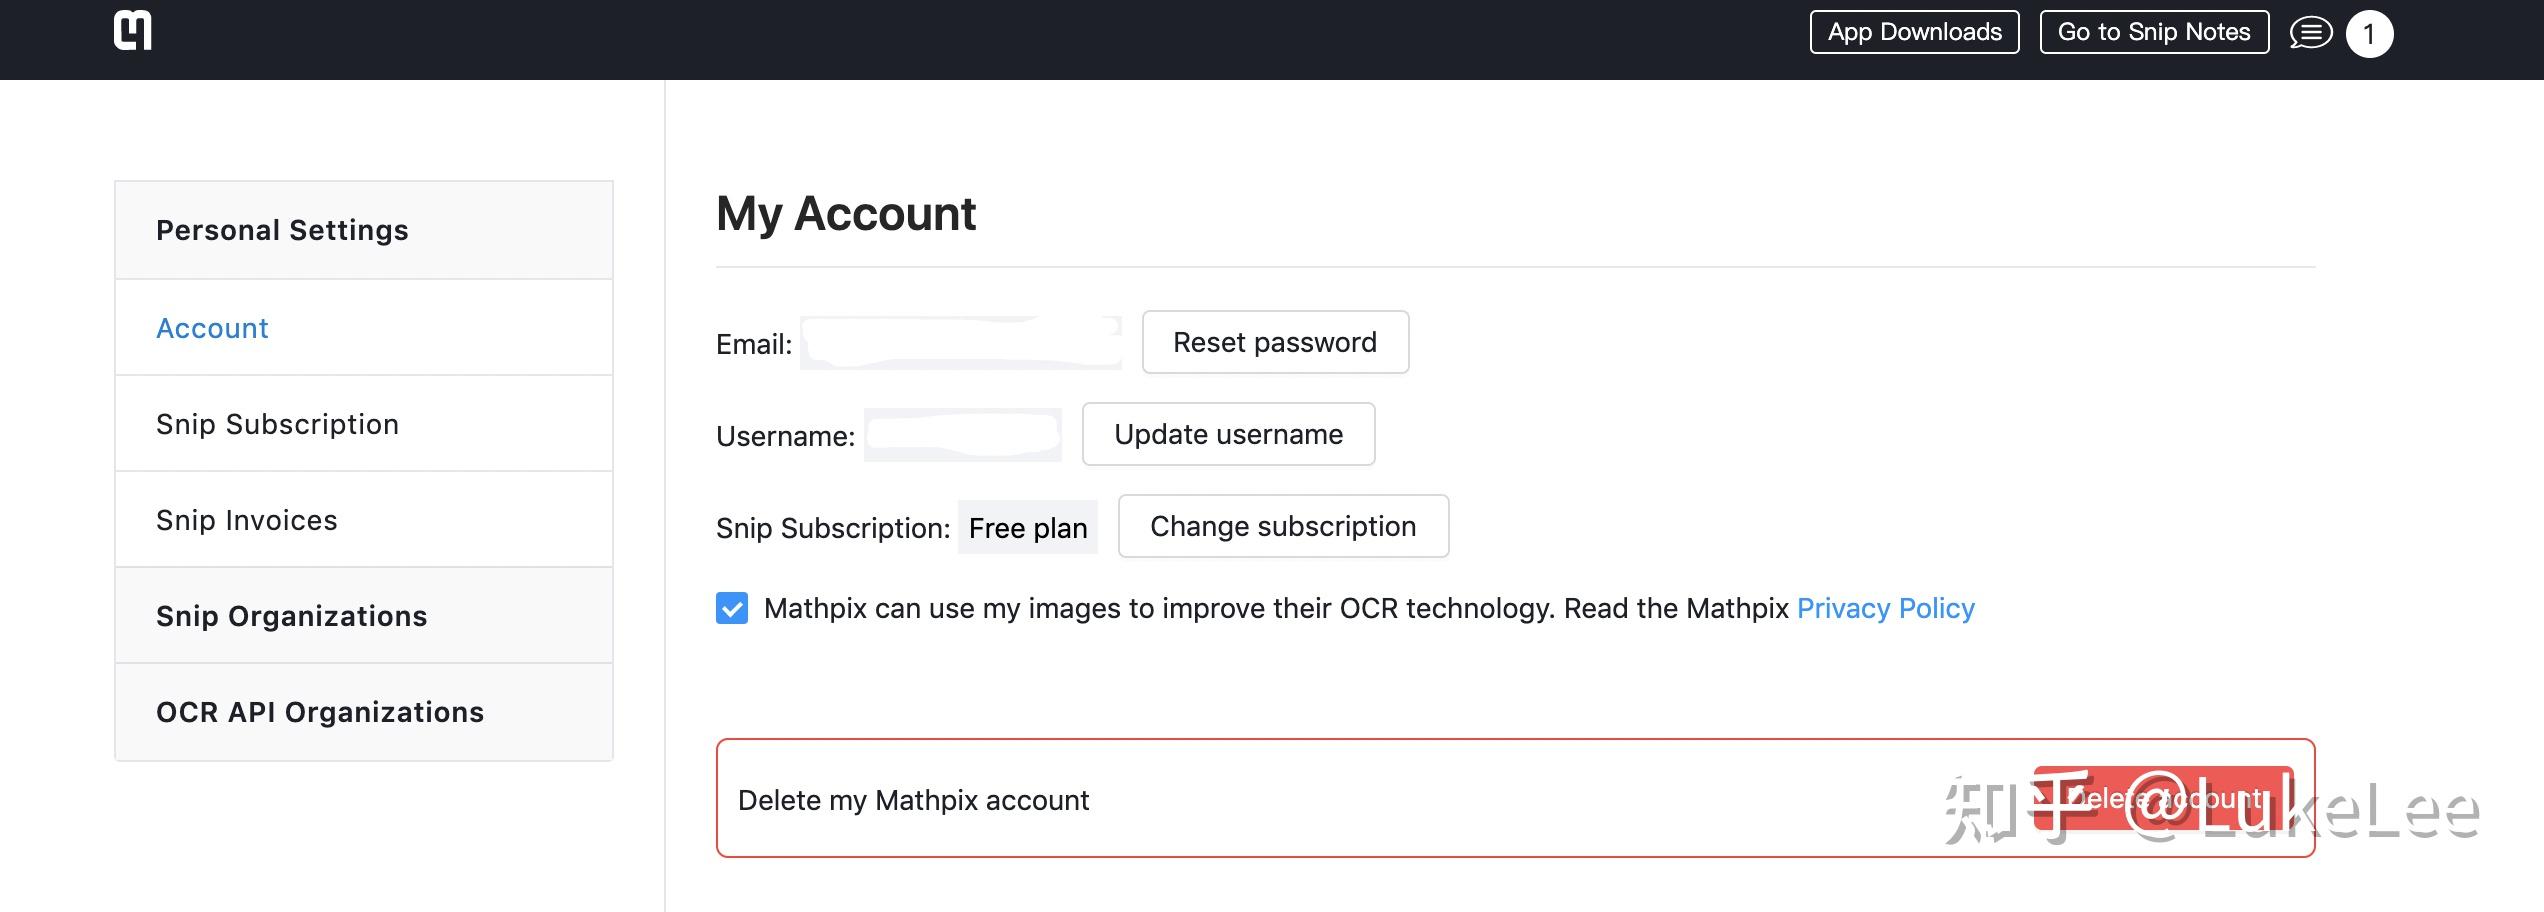This screenshot has height=912, width=2544.
Task: Click the App Downloads button
Action: coord(1914,32)
